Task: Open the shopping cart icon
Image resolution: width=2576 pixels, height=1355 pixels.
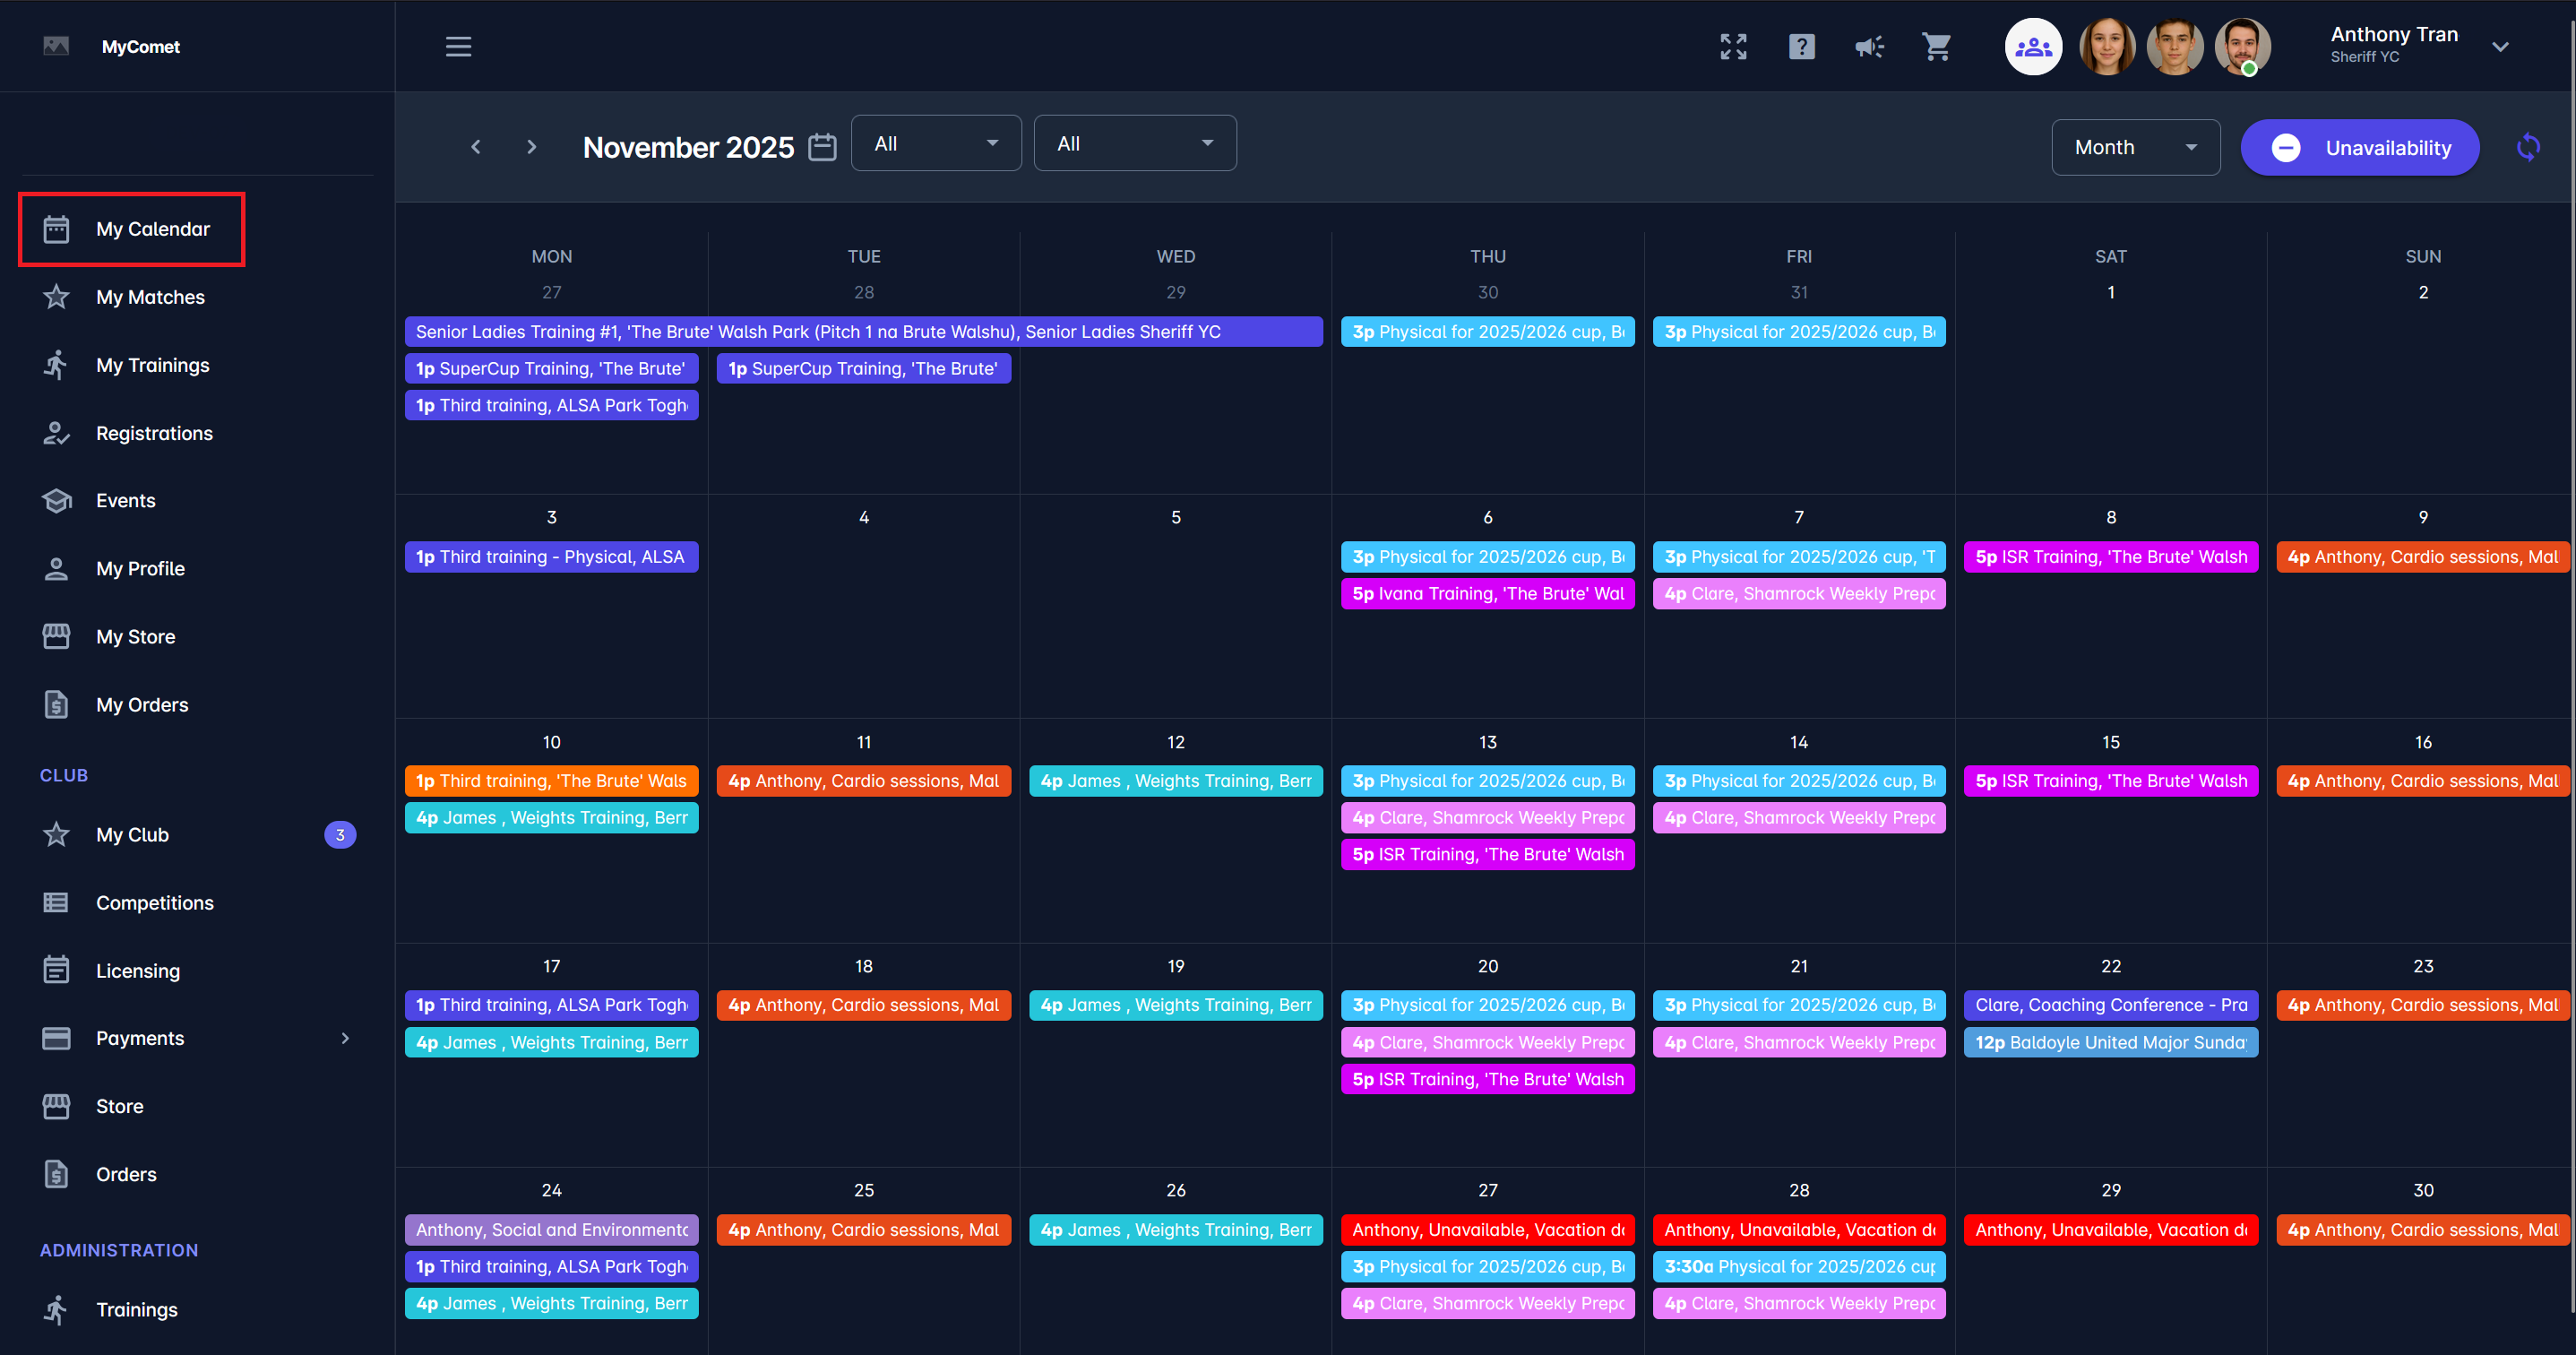Action: (x=1936, y=47)
